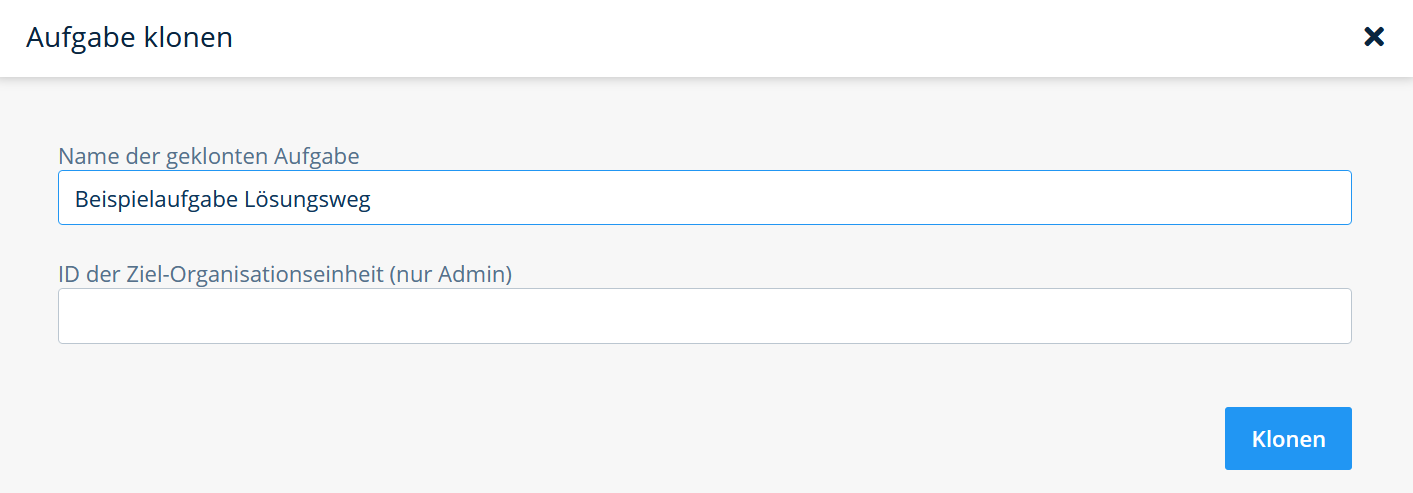Screen dimensions: 1413x493
Task: Click the word Beispielaufgabe in the name field
Action: point(156,199)
